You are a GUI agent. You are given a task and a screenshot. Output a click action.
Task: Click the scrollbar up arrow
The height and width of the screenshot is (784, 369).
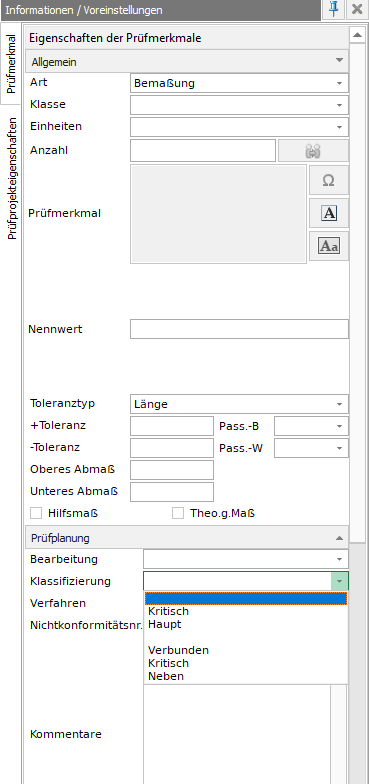pyautogui.click(x=358, y=34)
